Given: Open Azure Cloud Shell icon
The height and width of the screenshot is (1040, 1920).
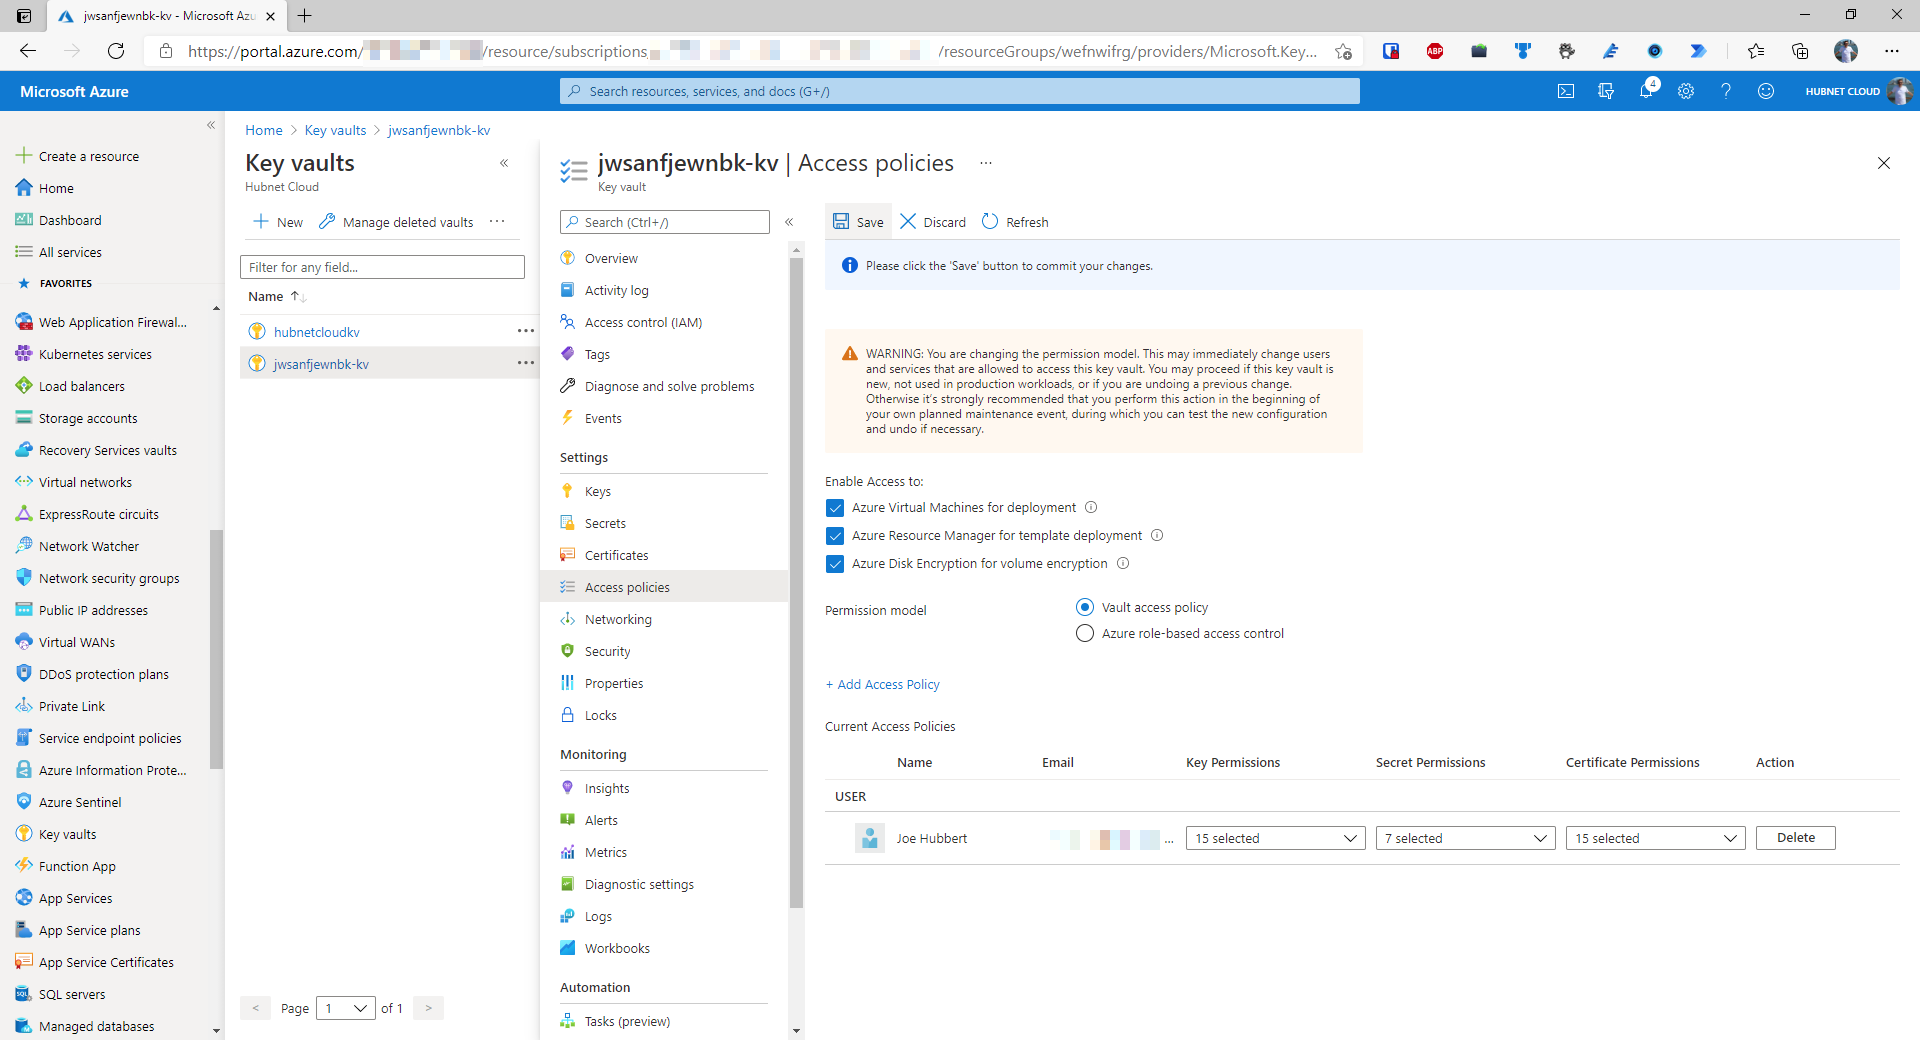Looking at the screenshot, I should point(1566,91).
